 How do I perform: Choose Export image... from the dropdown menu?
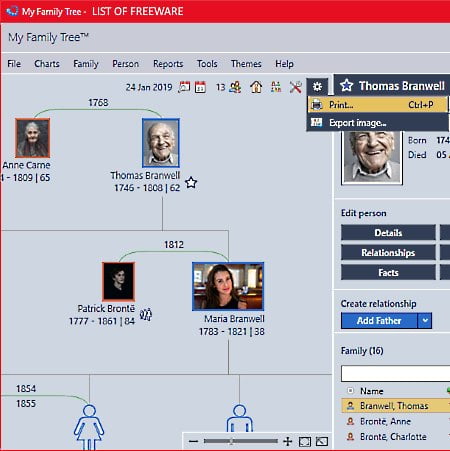click(x=377, y=123)
